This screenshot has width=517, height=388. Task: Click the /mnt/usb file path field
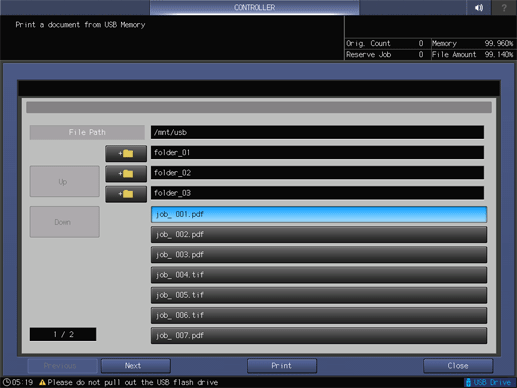pyautogui.click(x=317, y=132)
